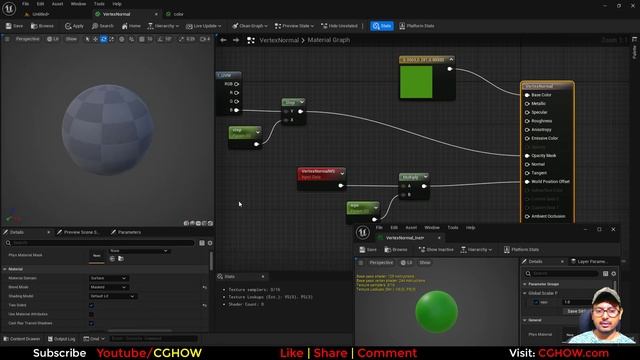Switch to the Preview Scene Settings tab
The width and height of the screenshot is (640, 360).
click(79, 232)
